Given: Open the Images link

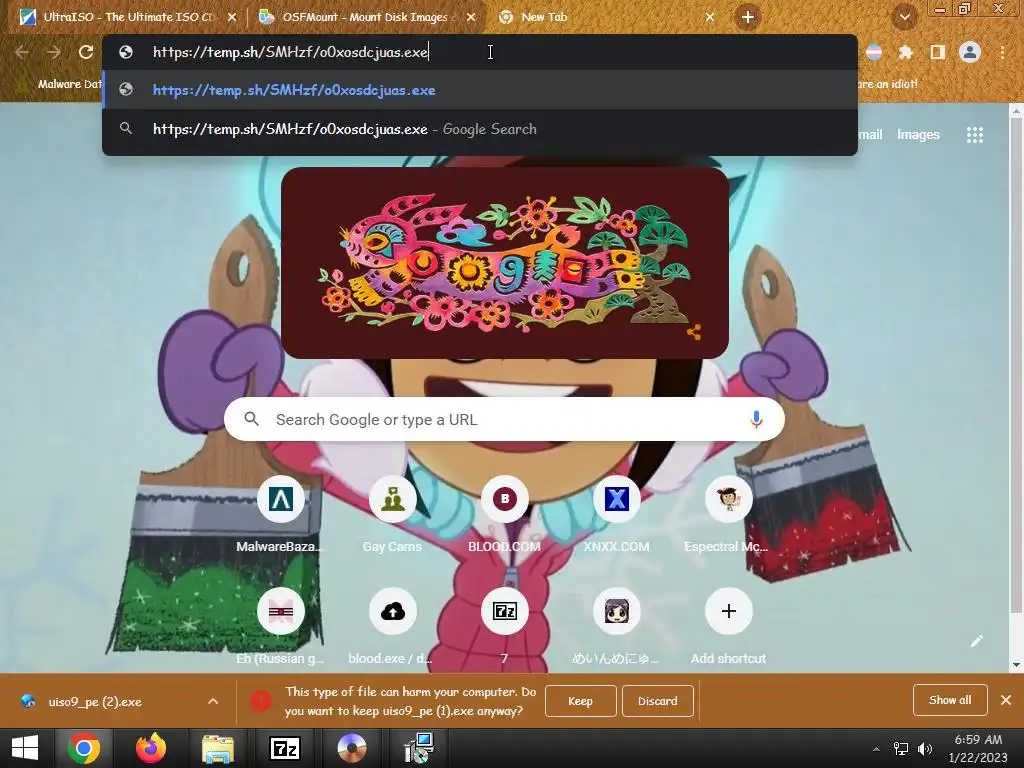Looking at the screenshot, I should click(x=918, y=135).
